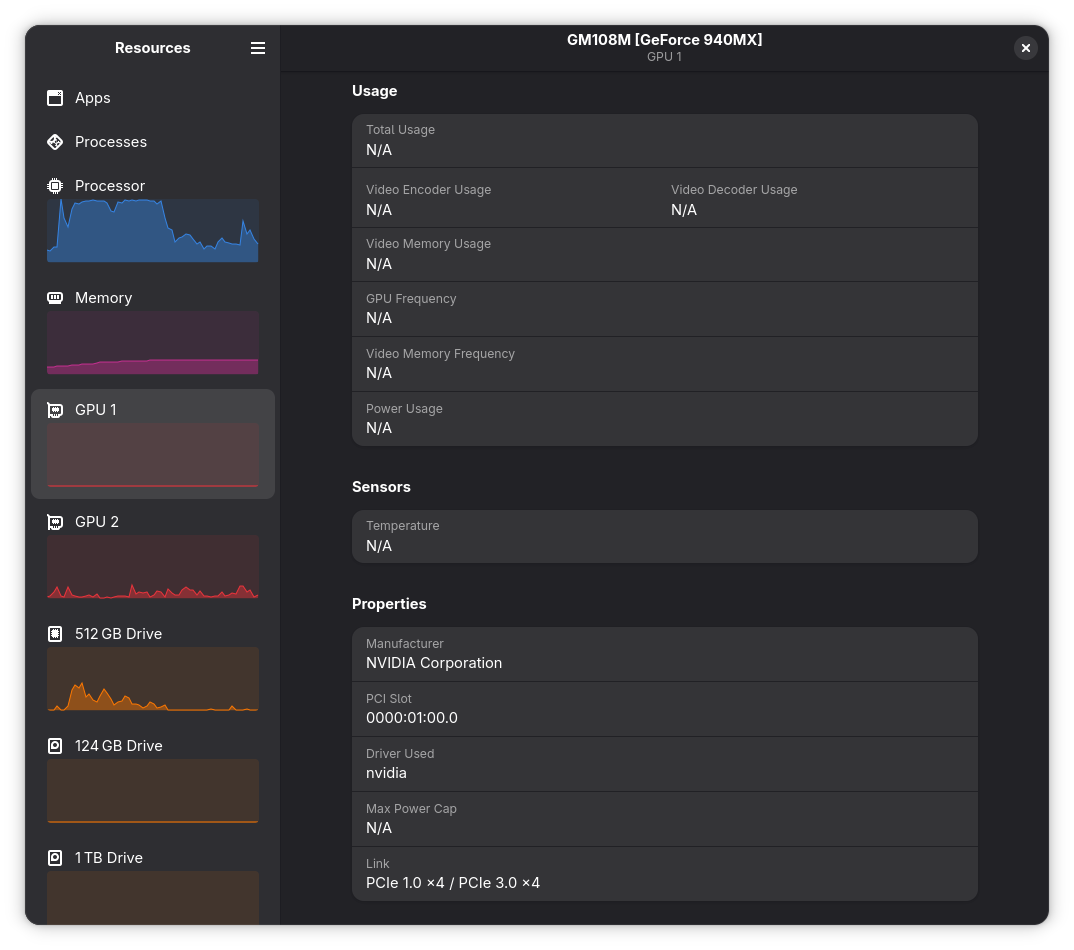The width and height of the screenshot is (1074, 950).
Task: Click the 1 TB Drive icon
Action: click(x=55, y=858)
